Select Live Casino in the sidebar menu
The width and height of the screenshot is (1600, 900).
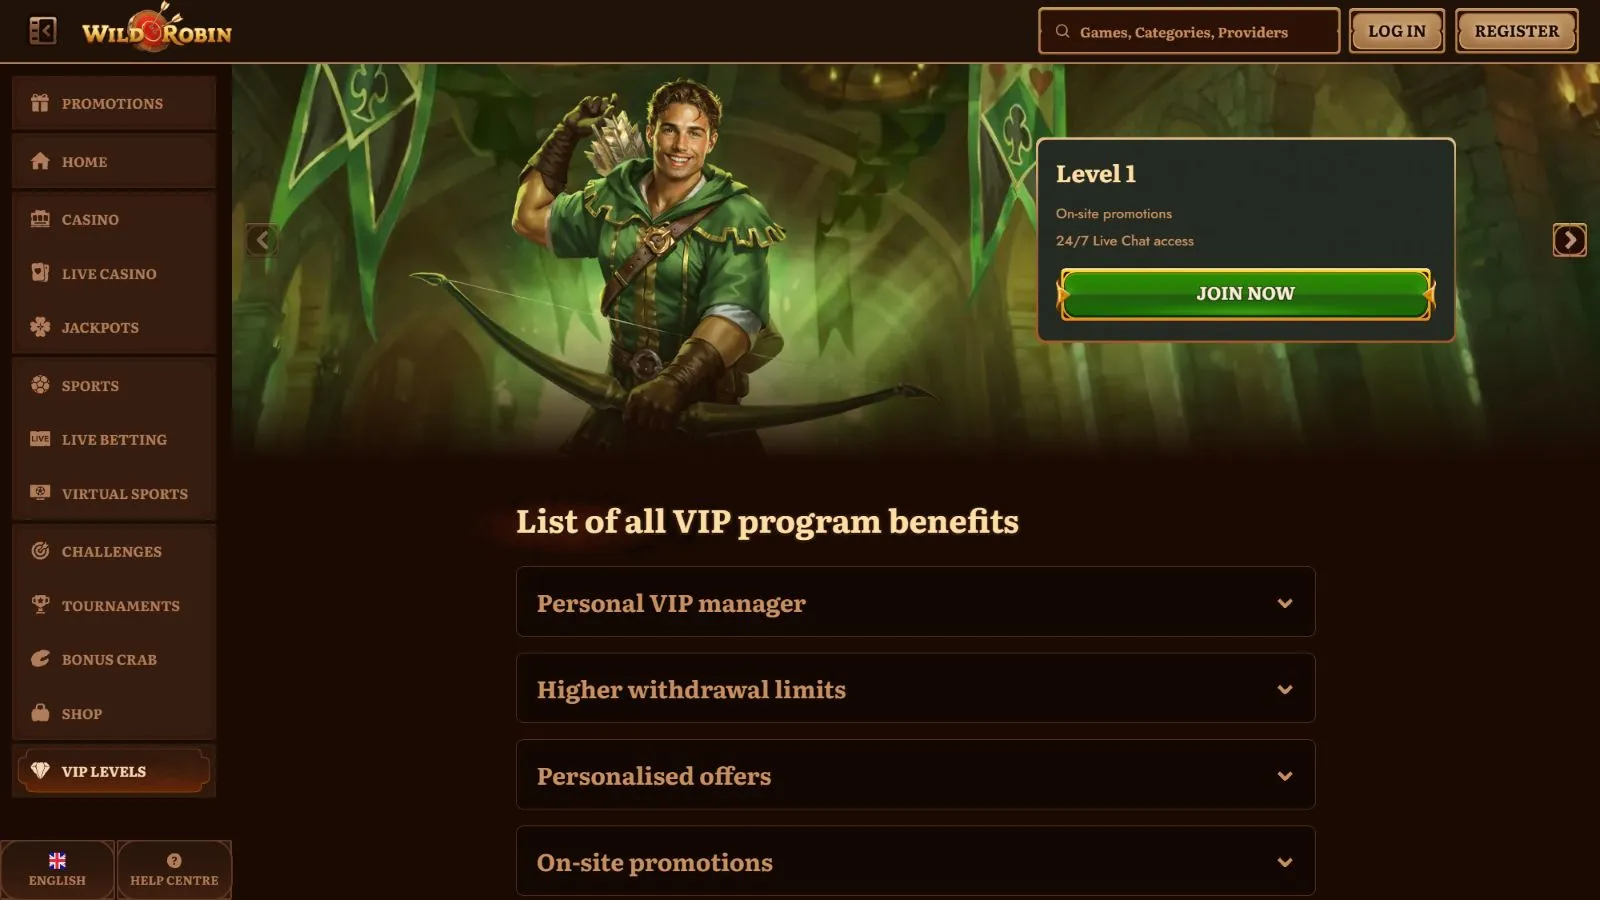[114, 273]
